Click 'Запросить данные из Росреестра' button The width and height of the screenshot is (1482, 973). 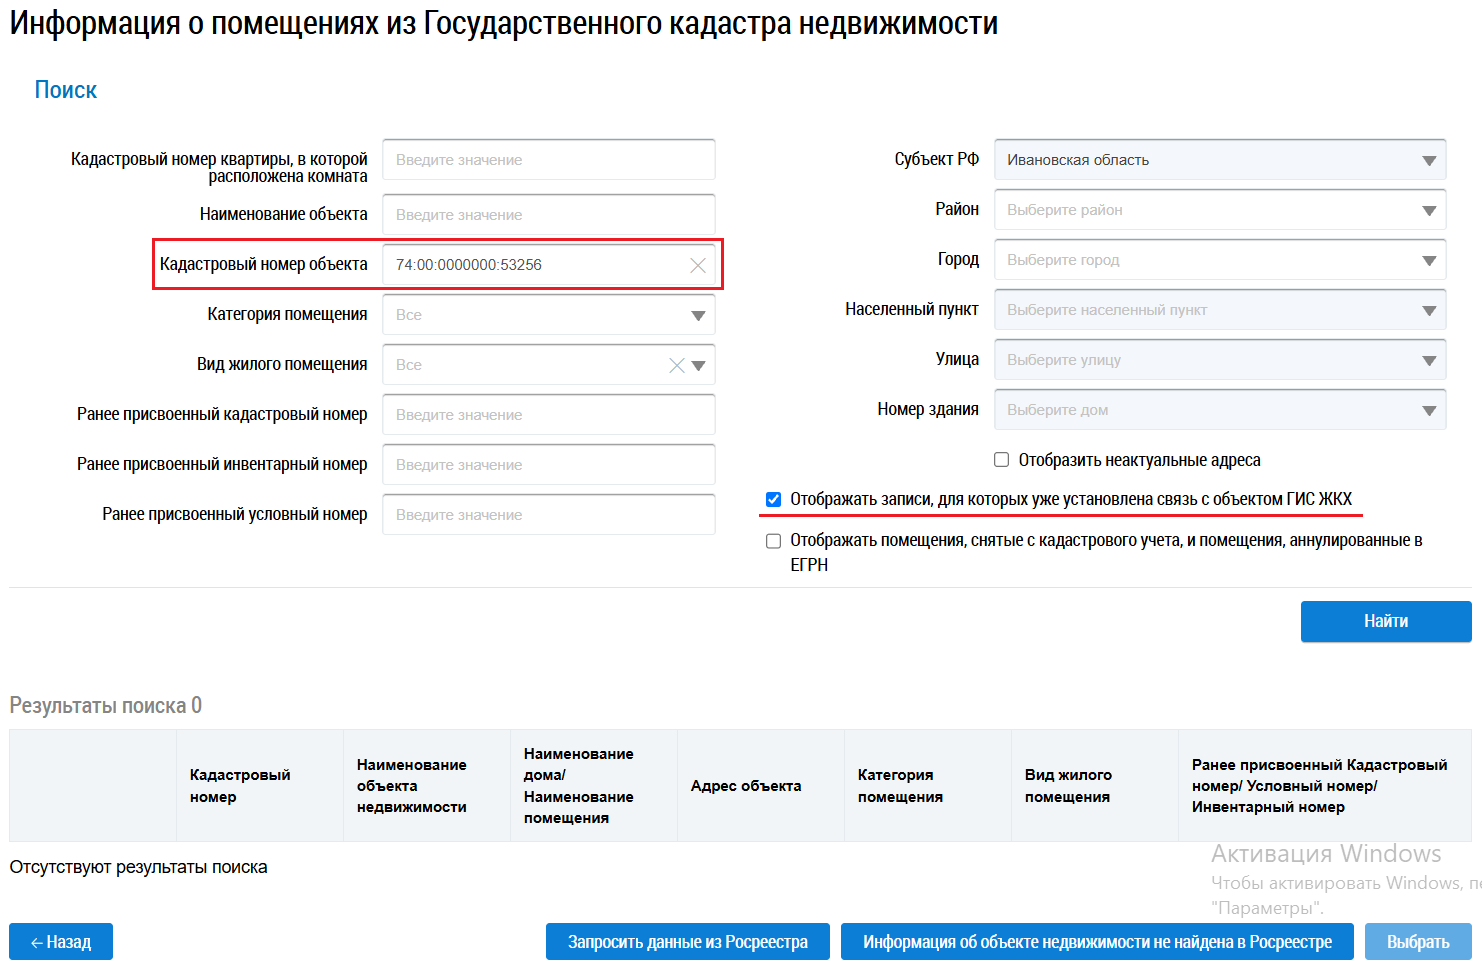pos(688,942)
